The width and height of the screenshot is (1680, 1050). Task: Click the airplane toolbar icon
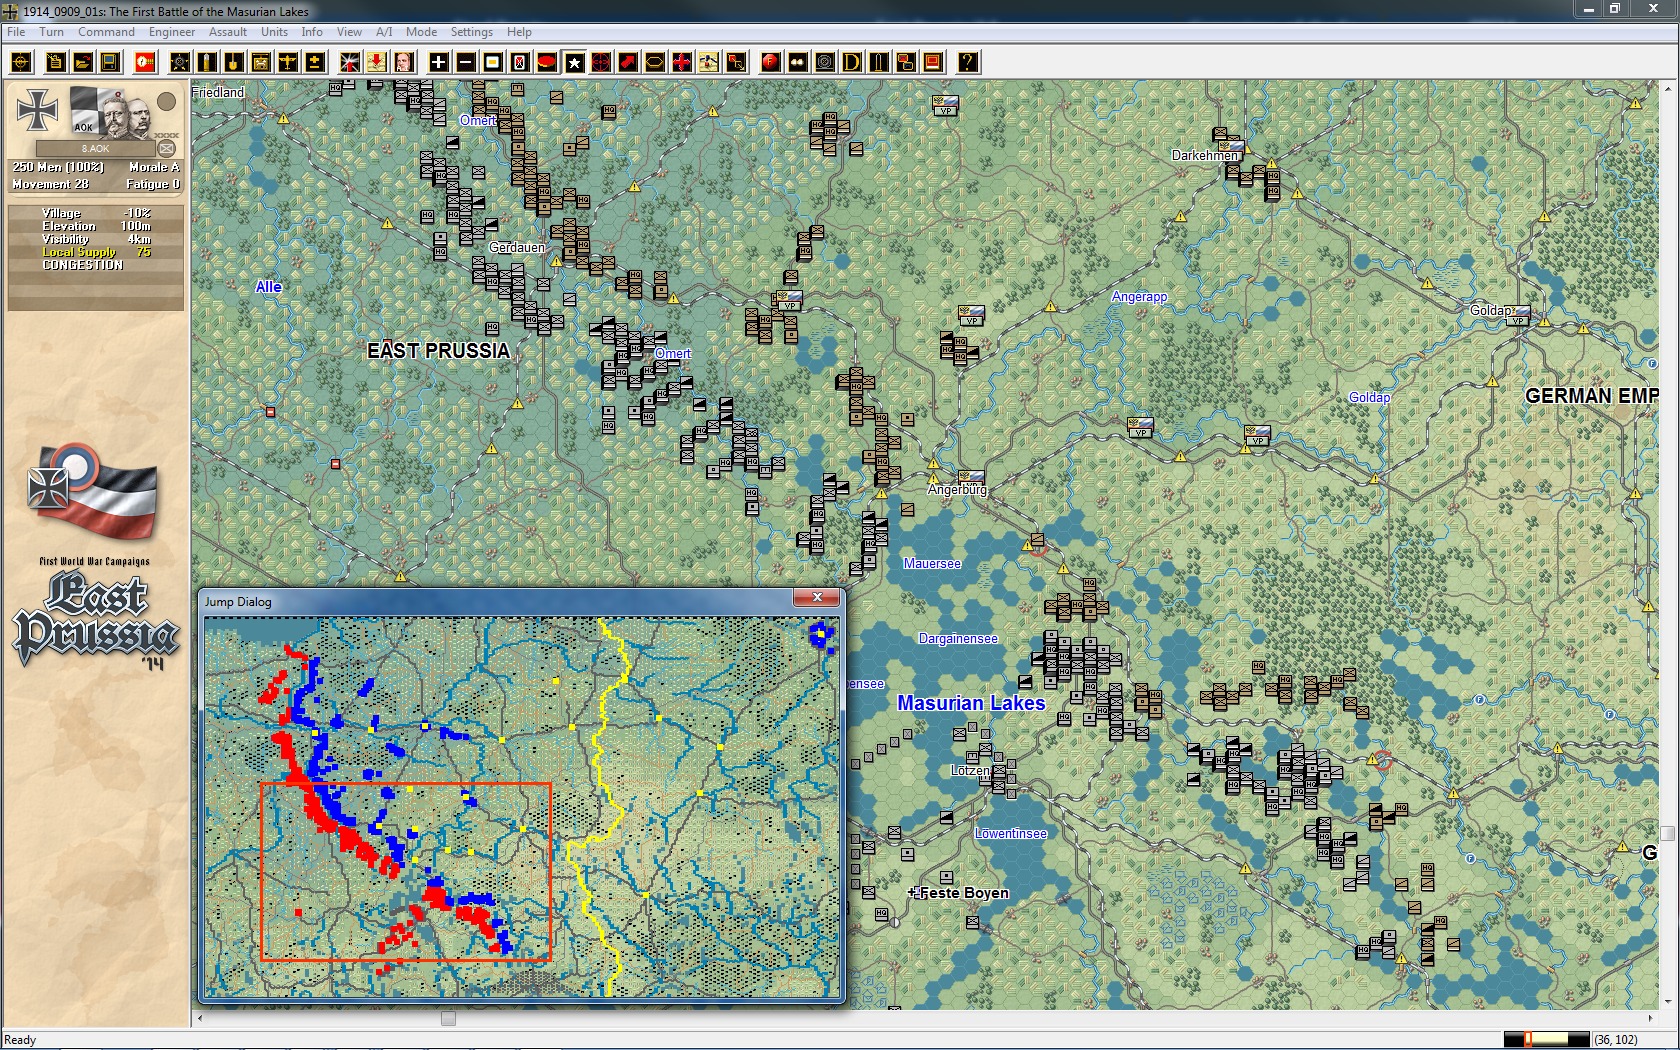288,62
